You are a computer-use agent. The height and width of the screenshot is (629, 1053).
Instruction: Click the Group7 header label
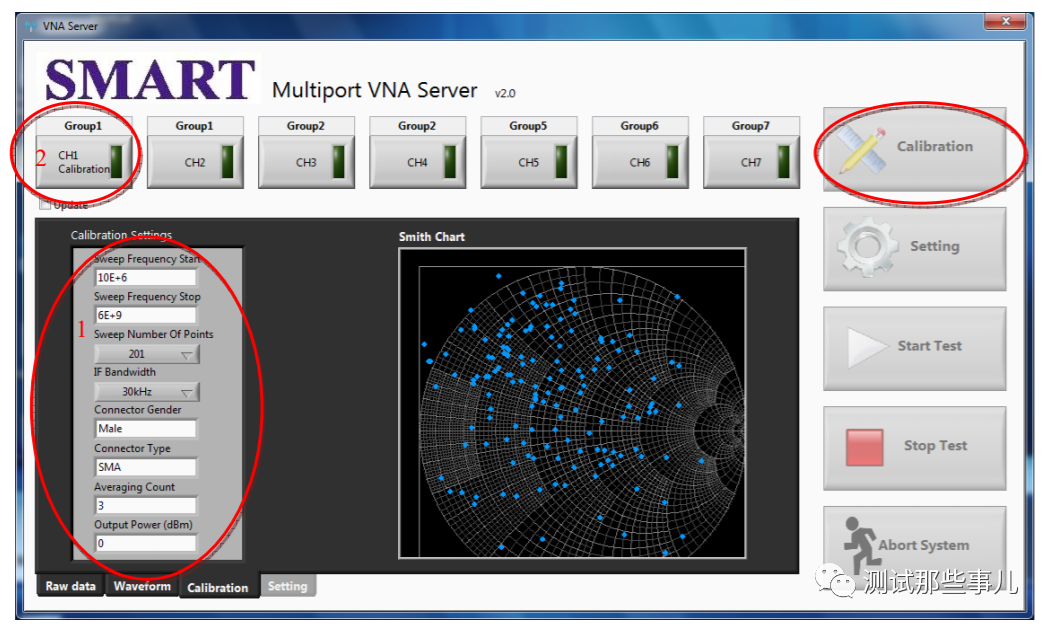[751, 126]
